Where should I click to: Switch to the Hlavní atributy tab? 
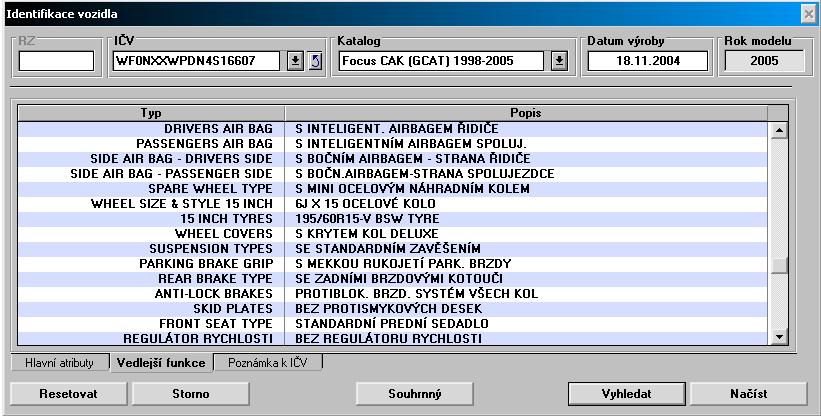[x=58, y=363]
